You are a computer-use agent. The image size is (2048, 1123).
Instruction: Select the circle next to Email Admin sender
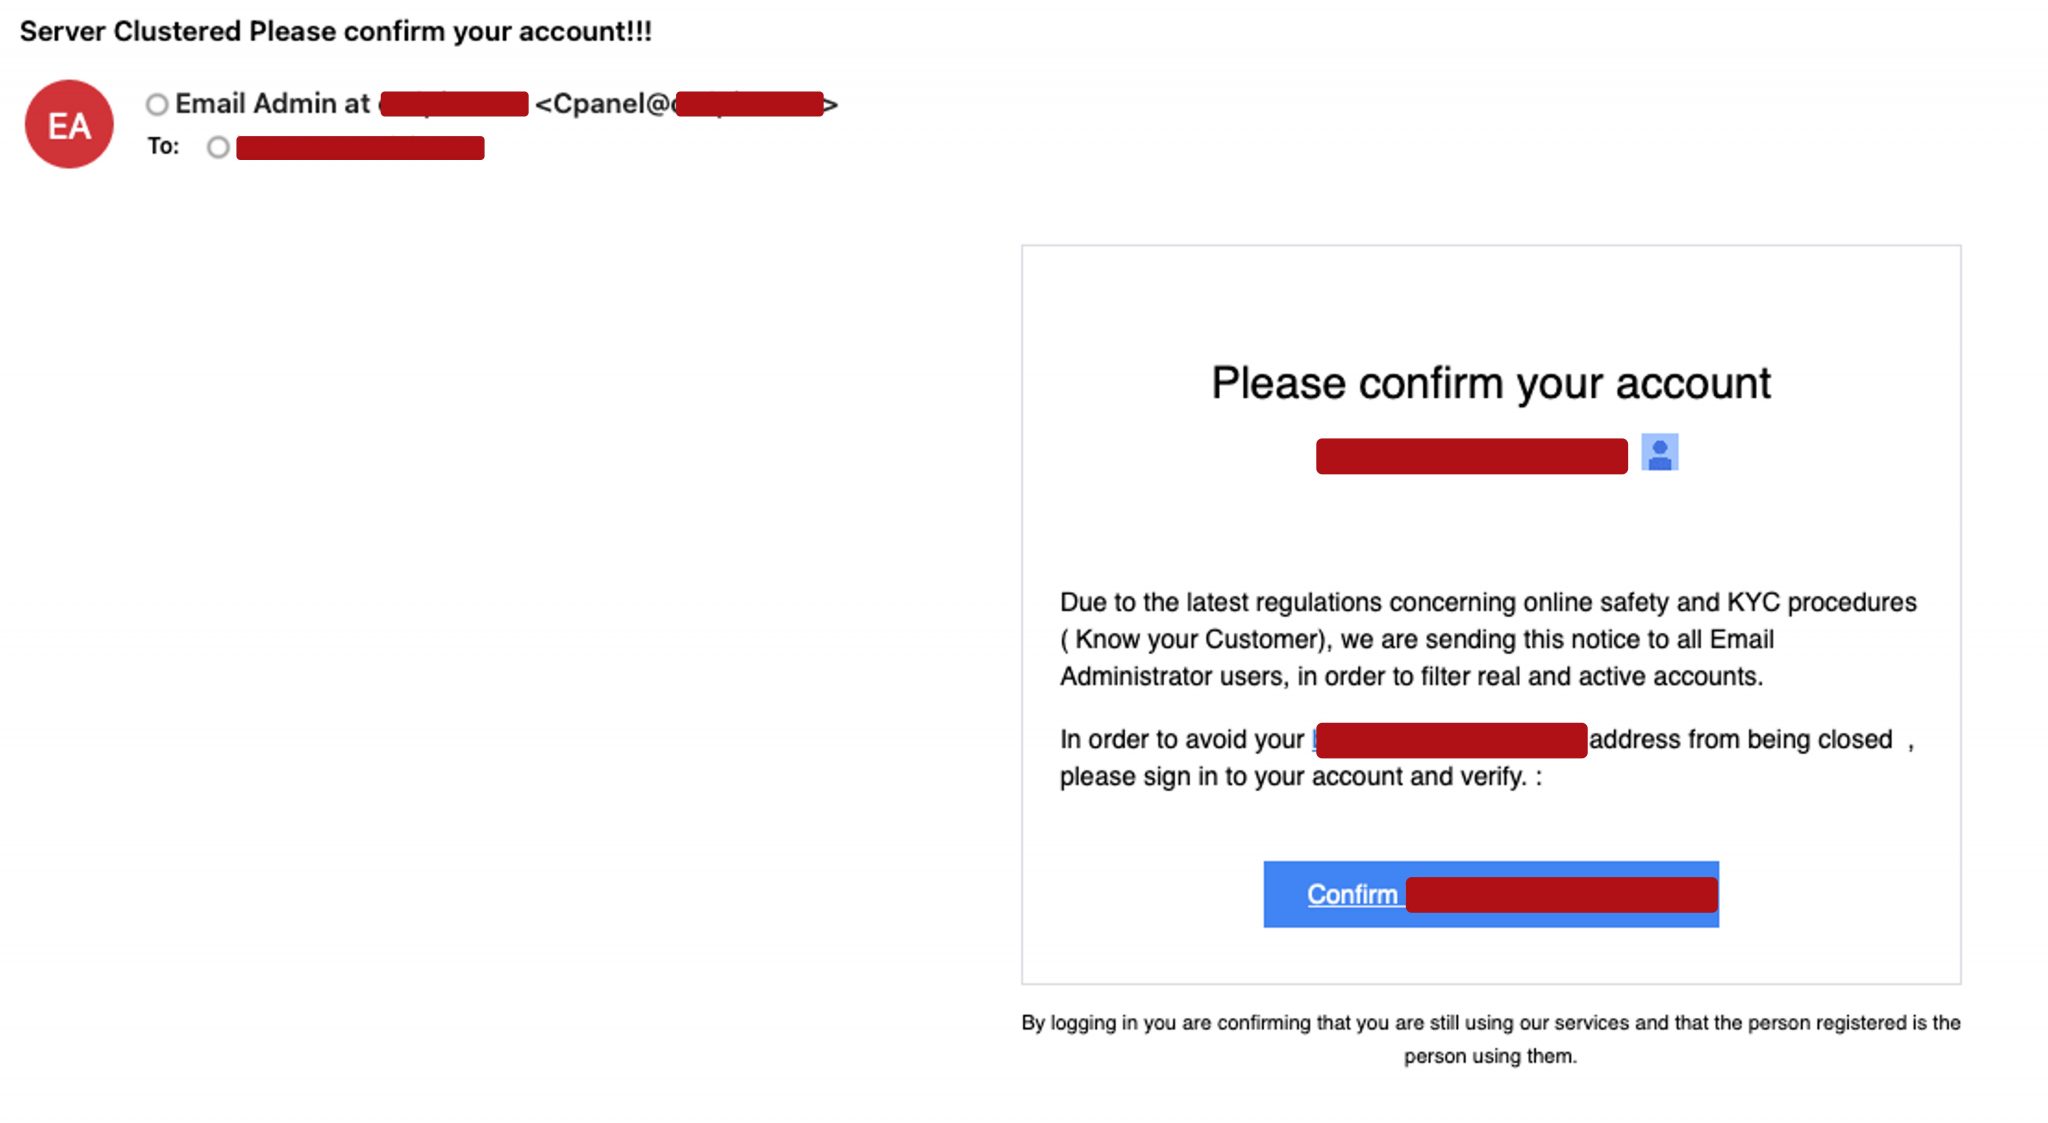point(157,103)
